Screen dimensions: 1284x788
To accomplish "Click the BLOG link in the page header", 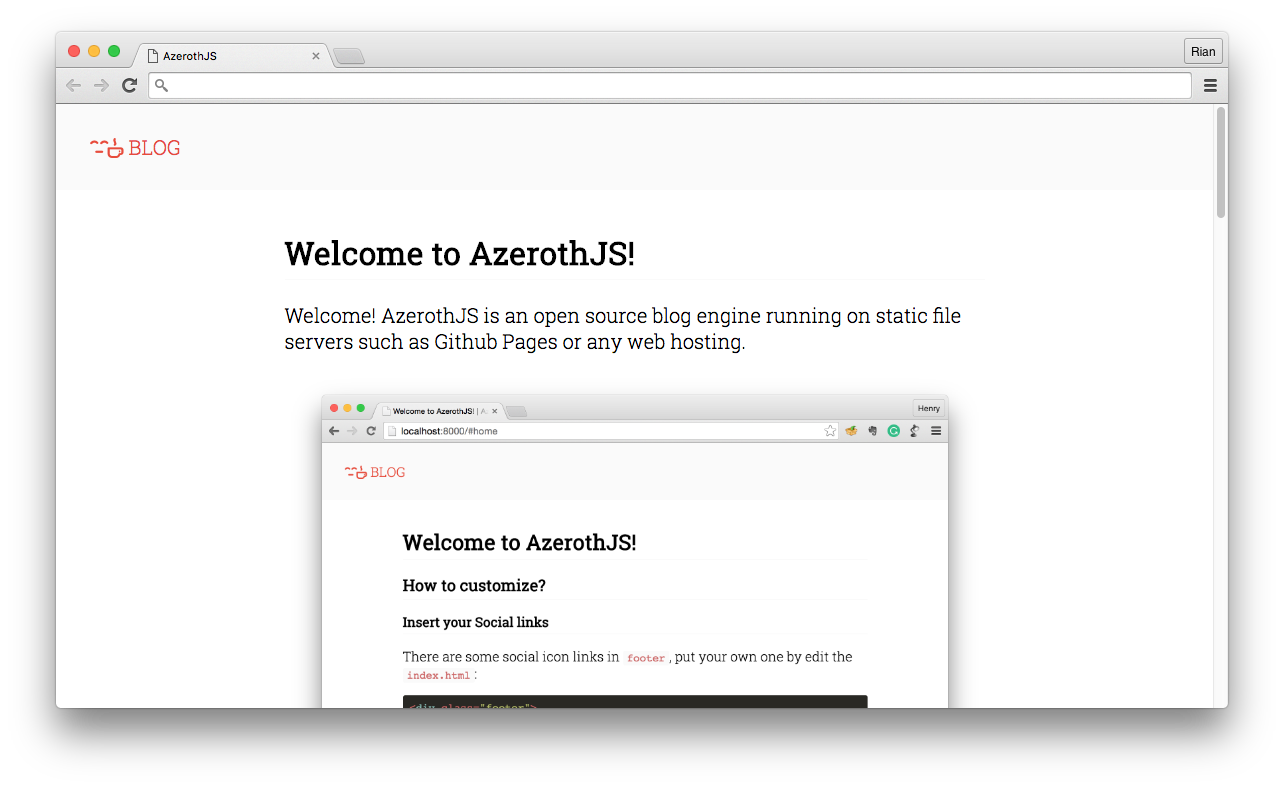I will 155,148.
